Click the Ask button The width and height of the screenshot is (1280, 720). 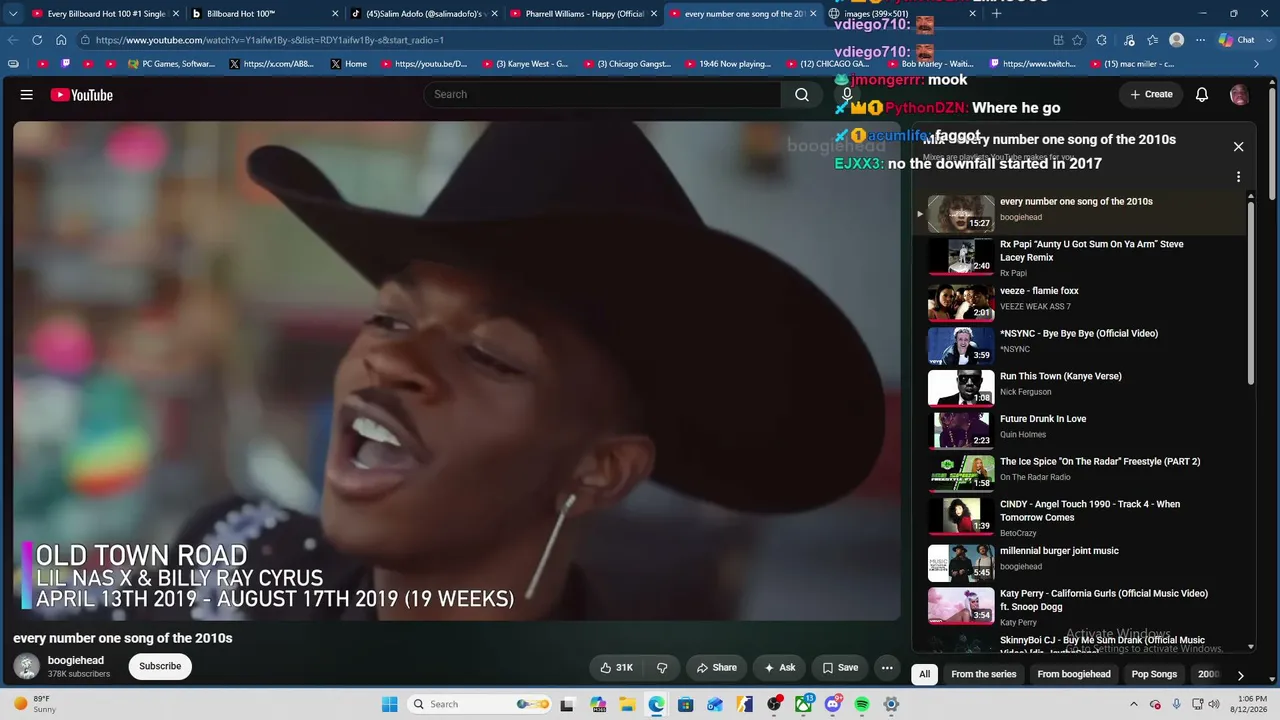pos(779,668)
